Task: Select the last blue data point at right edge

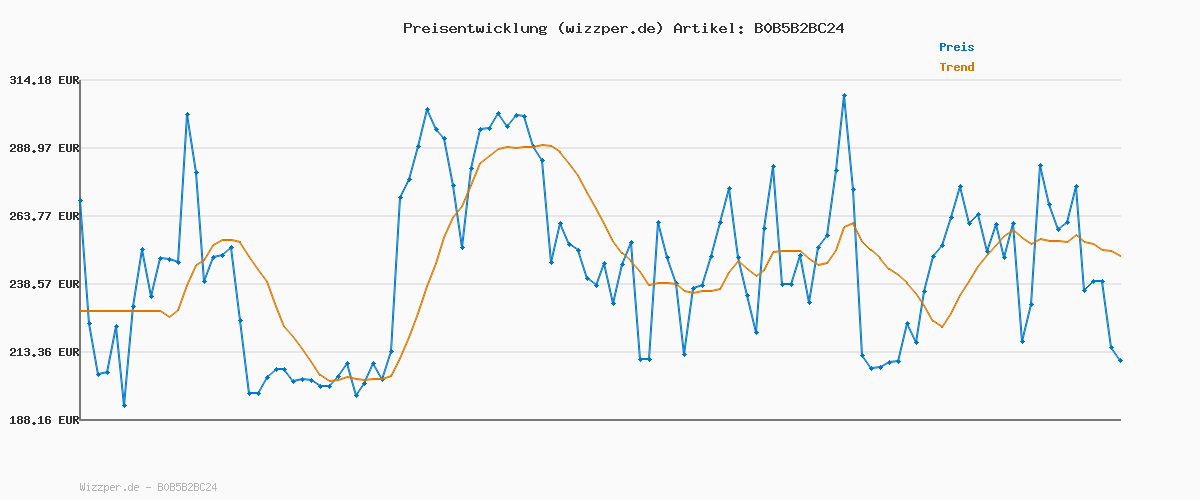Action: pyautogui.click(x=1120, y=360)
